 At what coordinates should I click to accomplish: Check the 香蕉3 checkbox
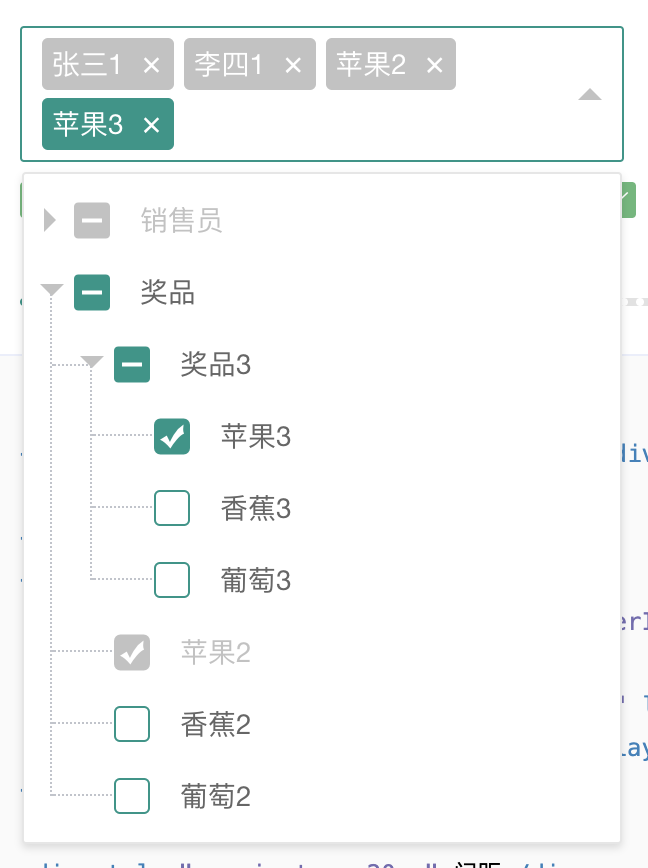coord(172,508)
